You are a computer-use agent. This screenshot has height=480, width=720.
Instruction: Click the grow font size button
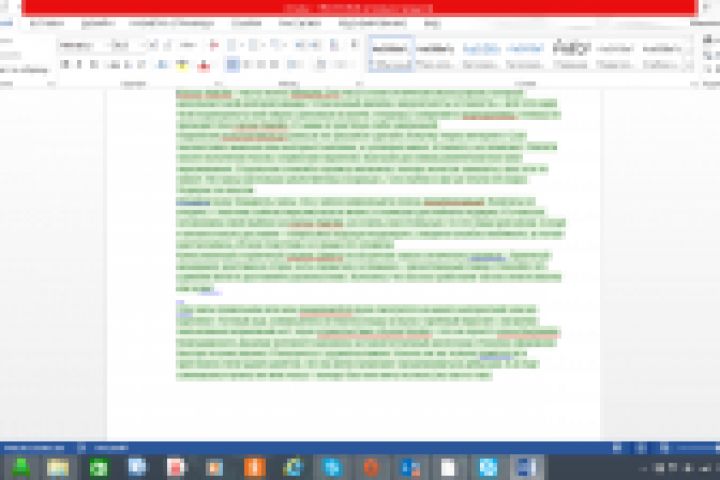click(x=153, y=45)
